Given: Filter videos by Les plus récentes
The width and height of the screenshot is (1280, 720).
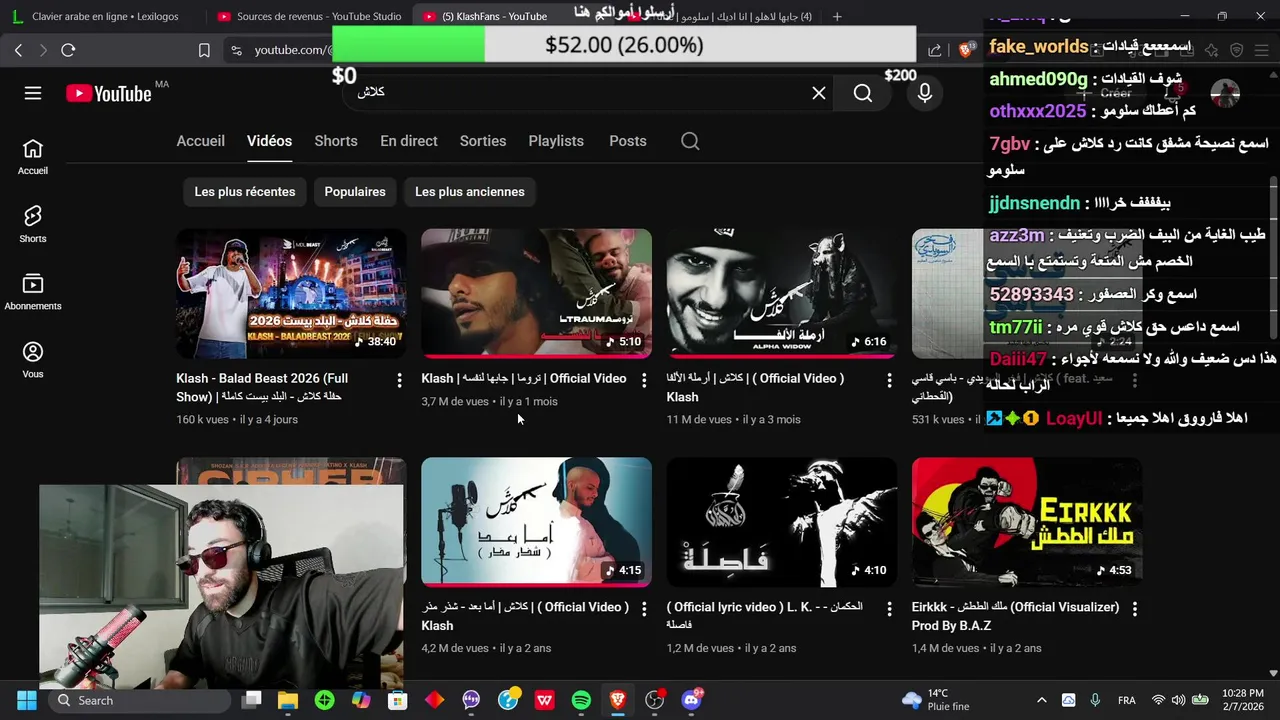Looking at the screenshot, I should (245, 192).
